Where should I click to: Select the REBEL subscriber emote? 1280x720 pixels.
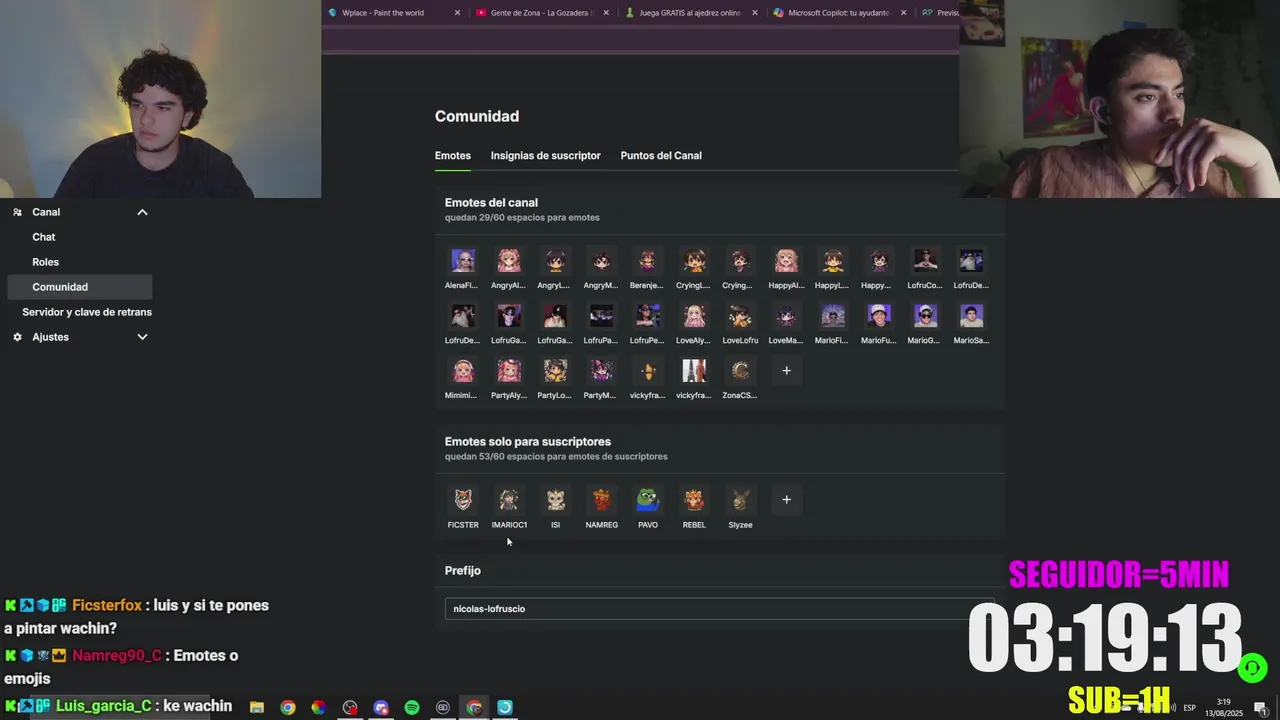coord(694,500)
